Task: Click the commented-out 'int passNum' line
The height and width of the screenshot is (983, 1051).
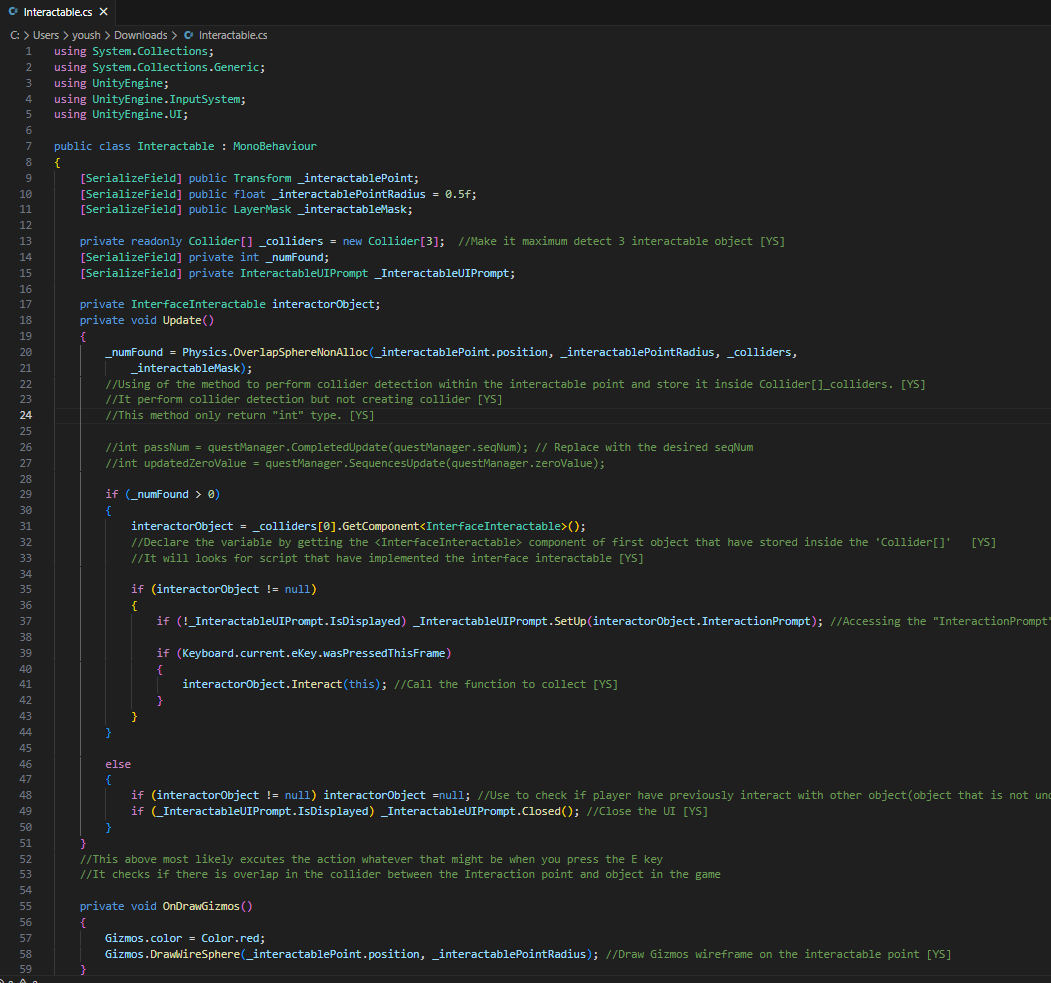Action: point(429,448)
